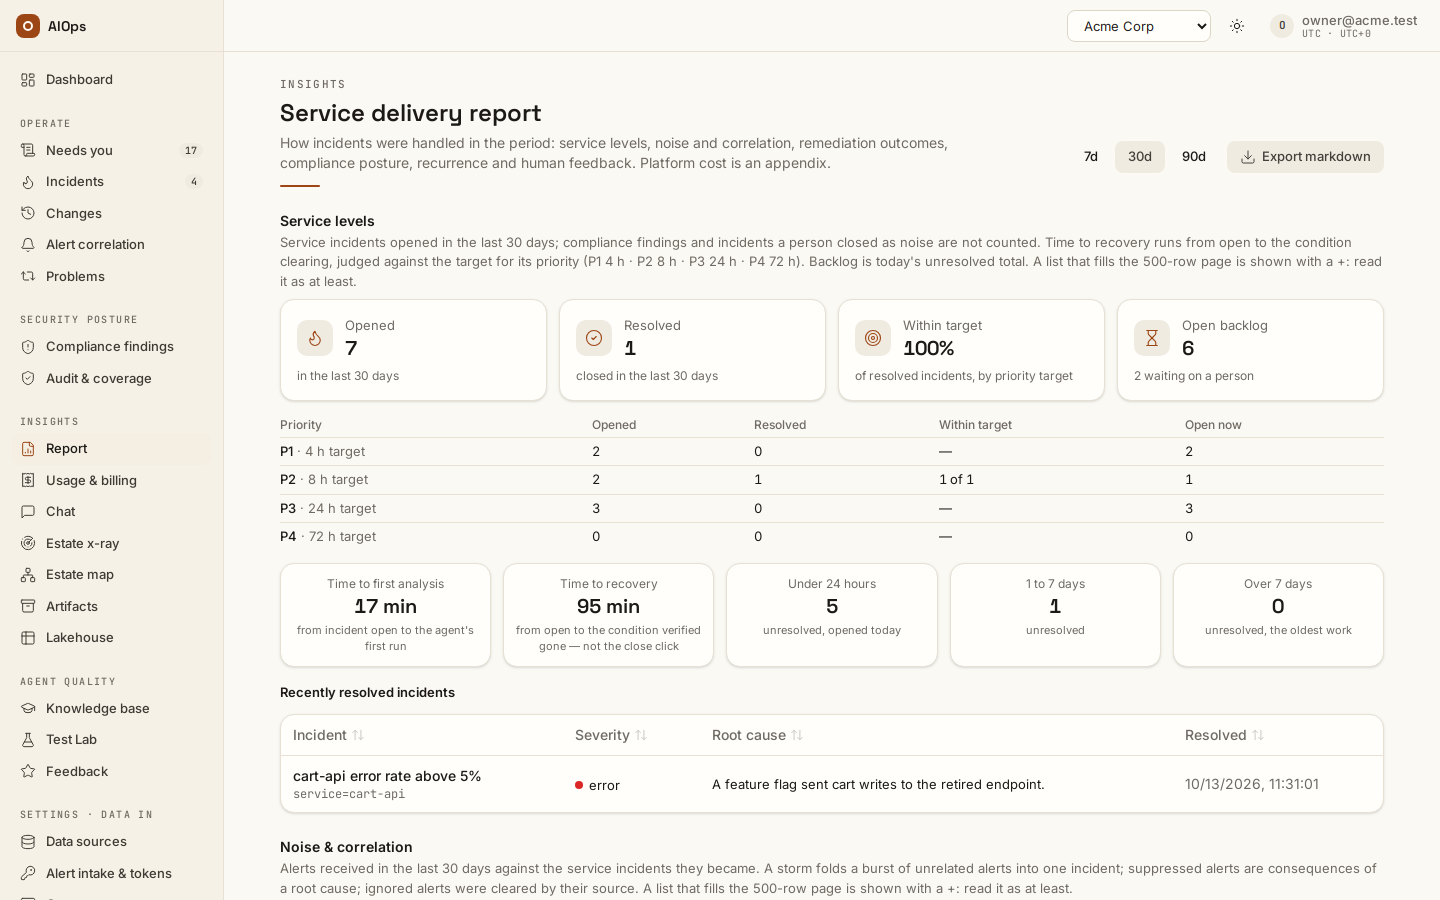Viewport: 1440px width, 900px height.
Task: Select the 30d period toggle
Action: pos(1140,157)
